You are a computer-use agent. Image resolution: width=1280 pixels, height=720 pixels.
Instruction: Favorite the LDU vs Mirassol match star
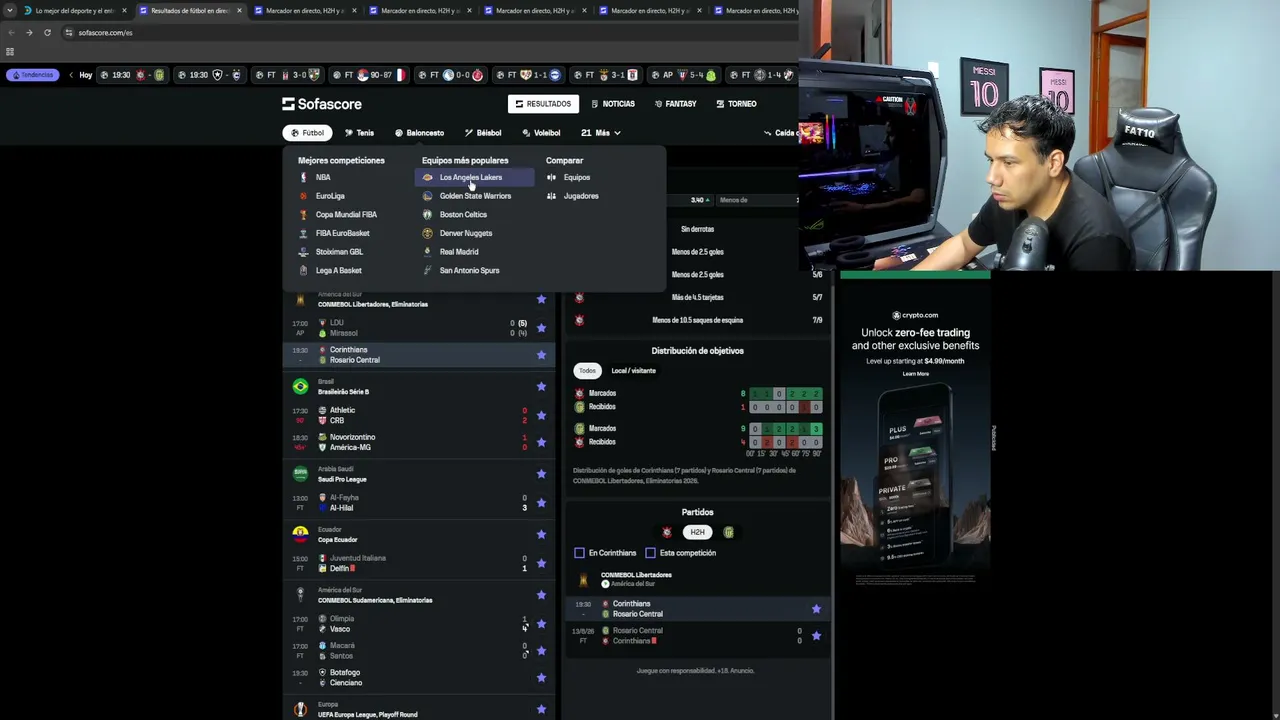coord(541,327)
